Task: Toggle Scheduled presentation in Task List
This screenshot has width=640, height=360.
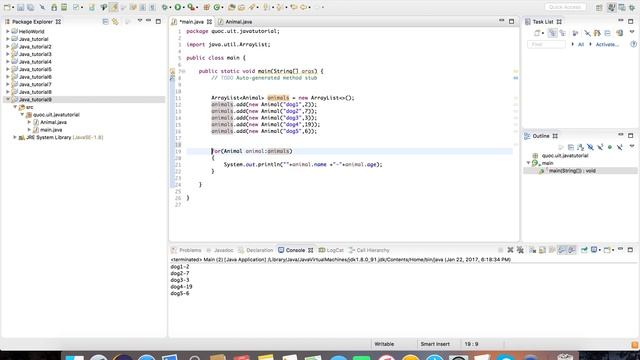Action: pyautogui.click(x=563, y=33)
